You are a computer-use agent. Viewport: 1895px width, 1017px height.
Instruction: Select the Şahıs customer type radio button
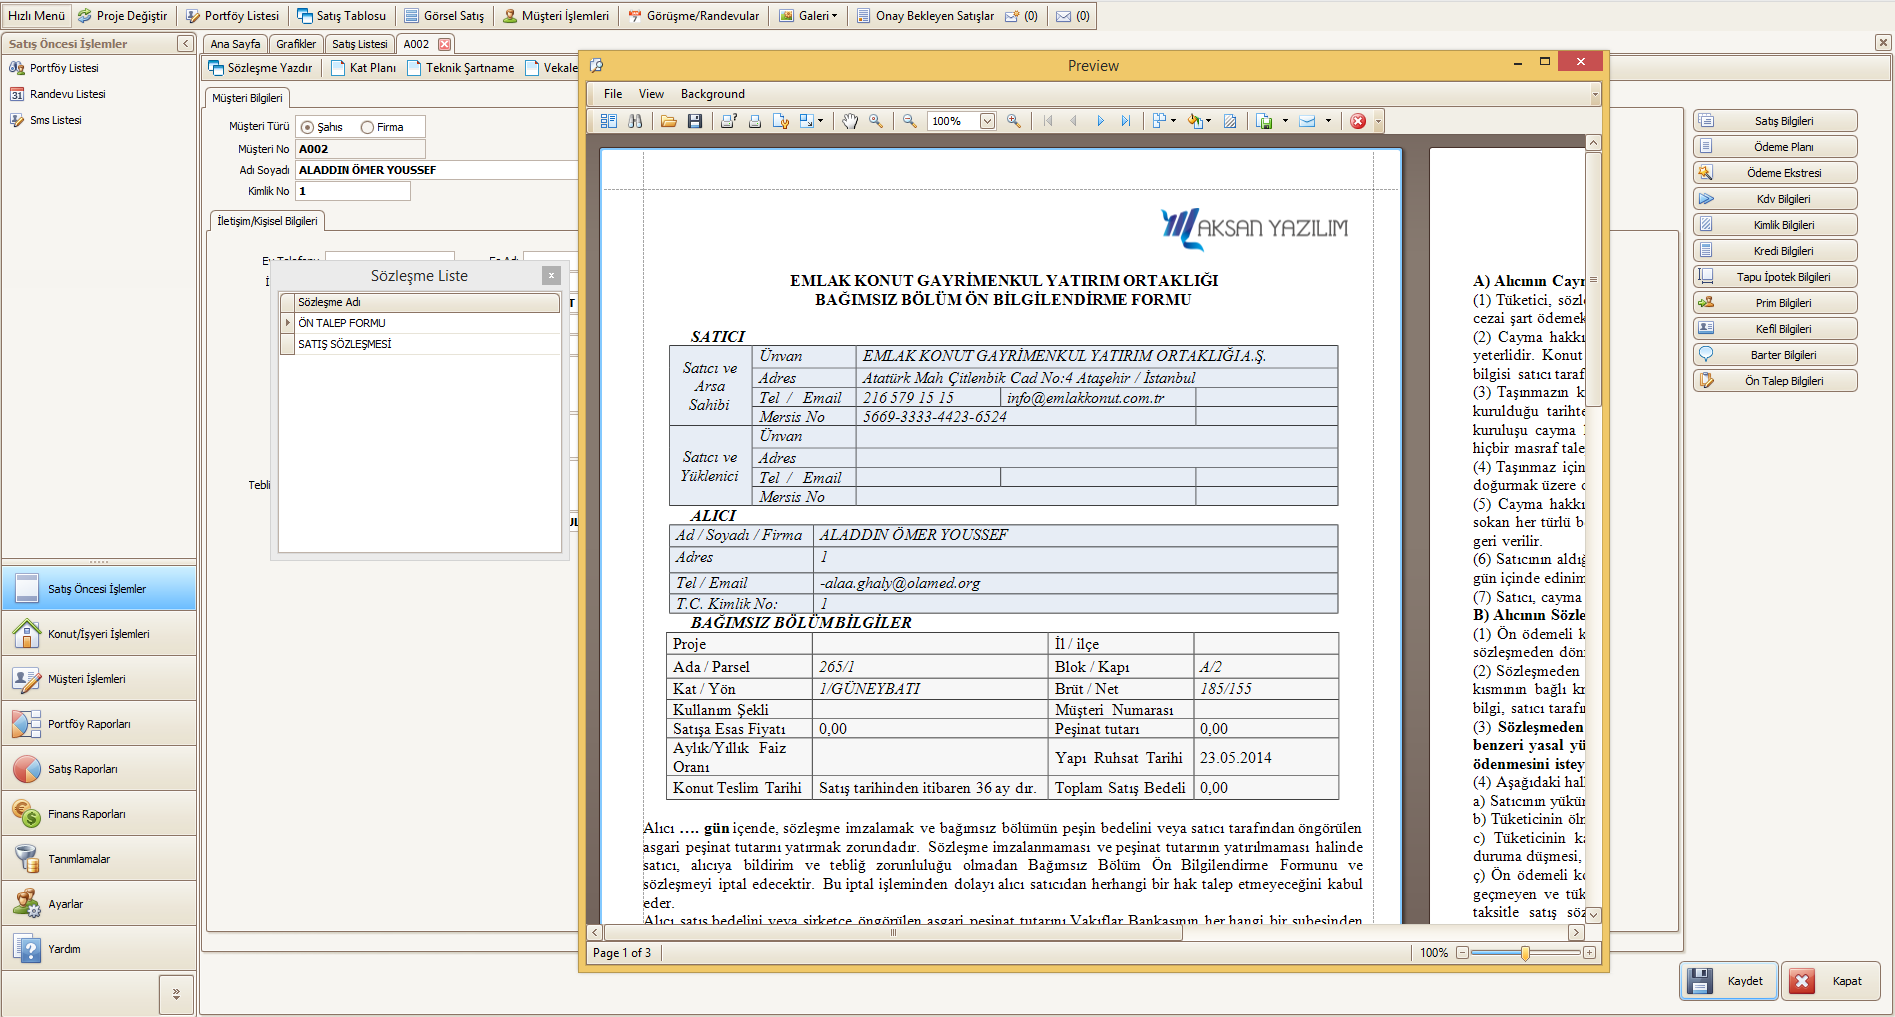(308, 127)
